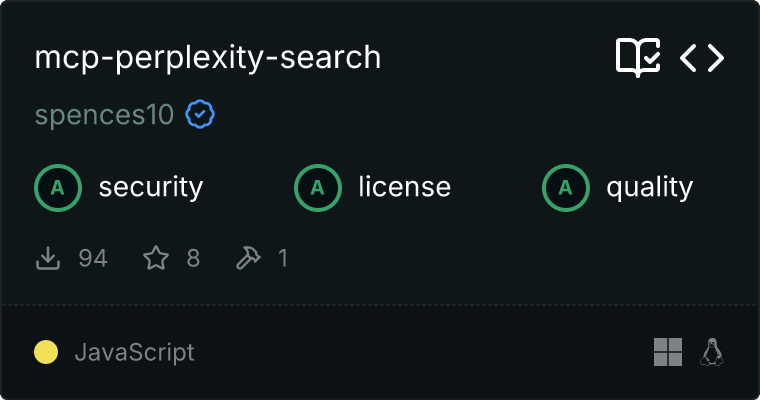Click the book with checkmark icon
The height and width of the screenshot is (400, 760).
tap(638, 58)
